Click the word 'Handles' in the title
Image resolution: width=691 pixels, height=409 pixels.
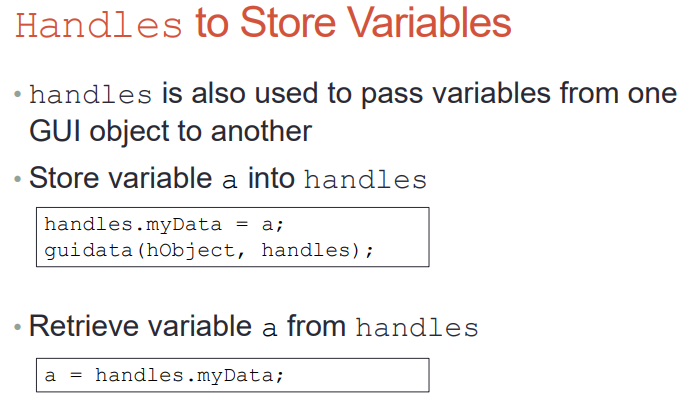99,26
